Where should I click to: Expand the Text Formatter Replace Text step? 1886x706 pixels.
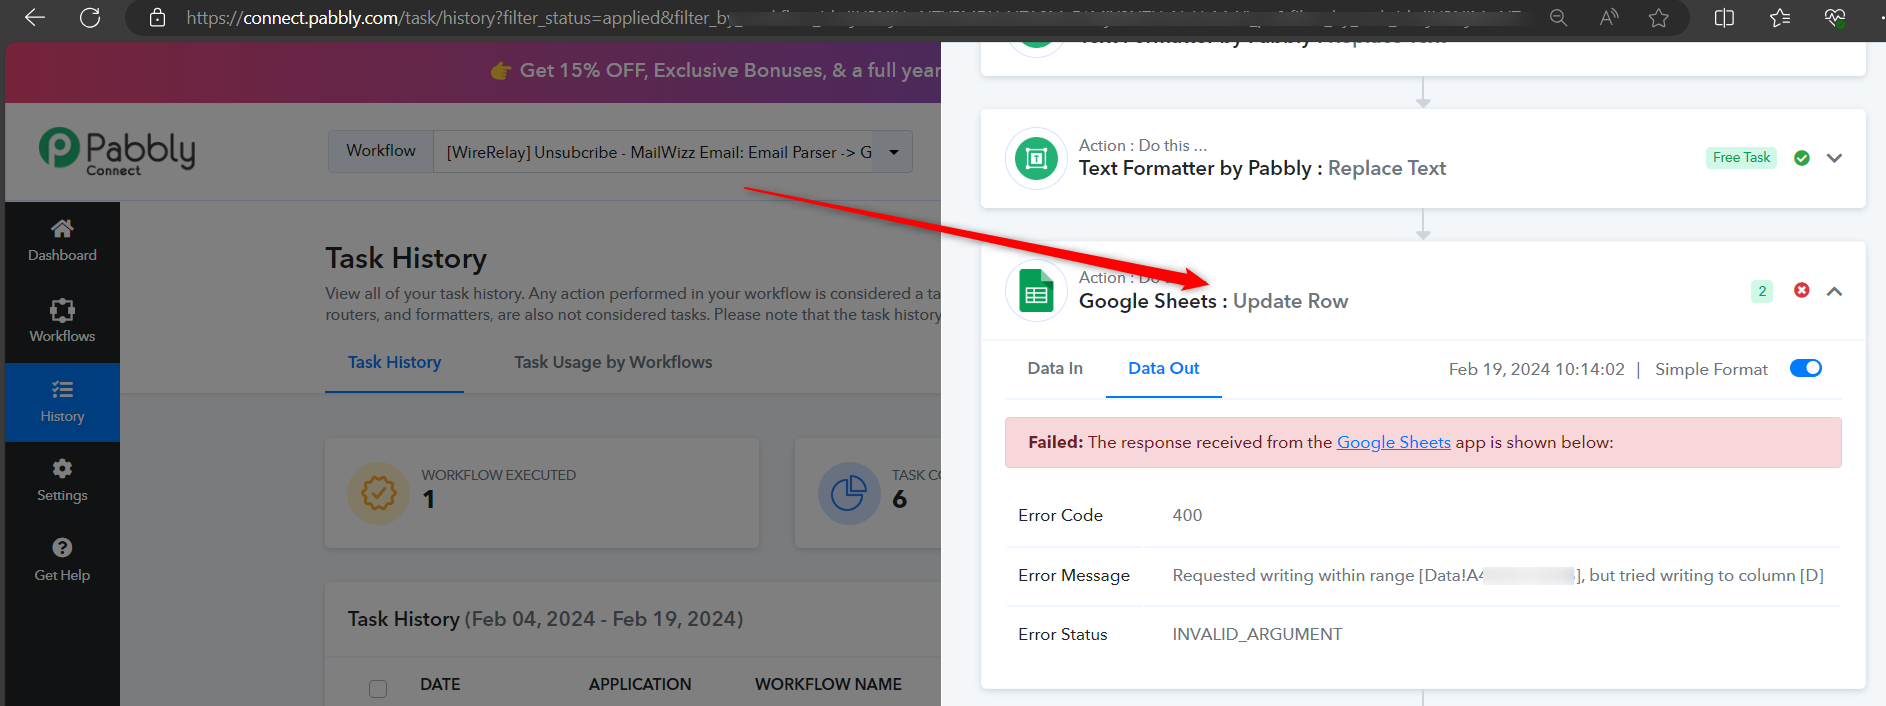tap(1834, 158)
